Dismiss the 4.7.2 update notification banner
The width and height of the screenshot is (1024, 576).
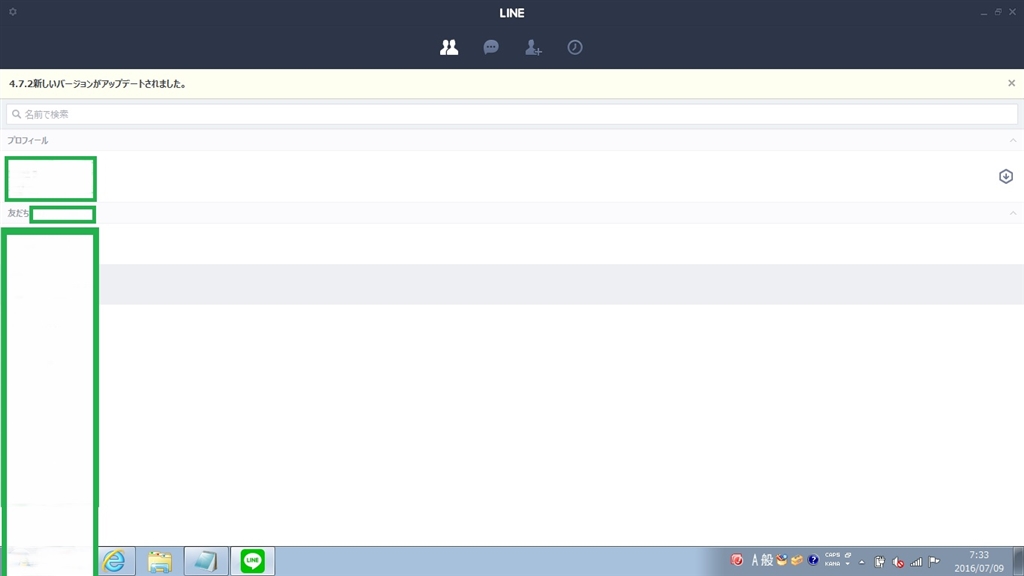tap(1012, 84)
